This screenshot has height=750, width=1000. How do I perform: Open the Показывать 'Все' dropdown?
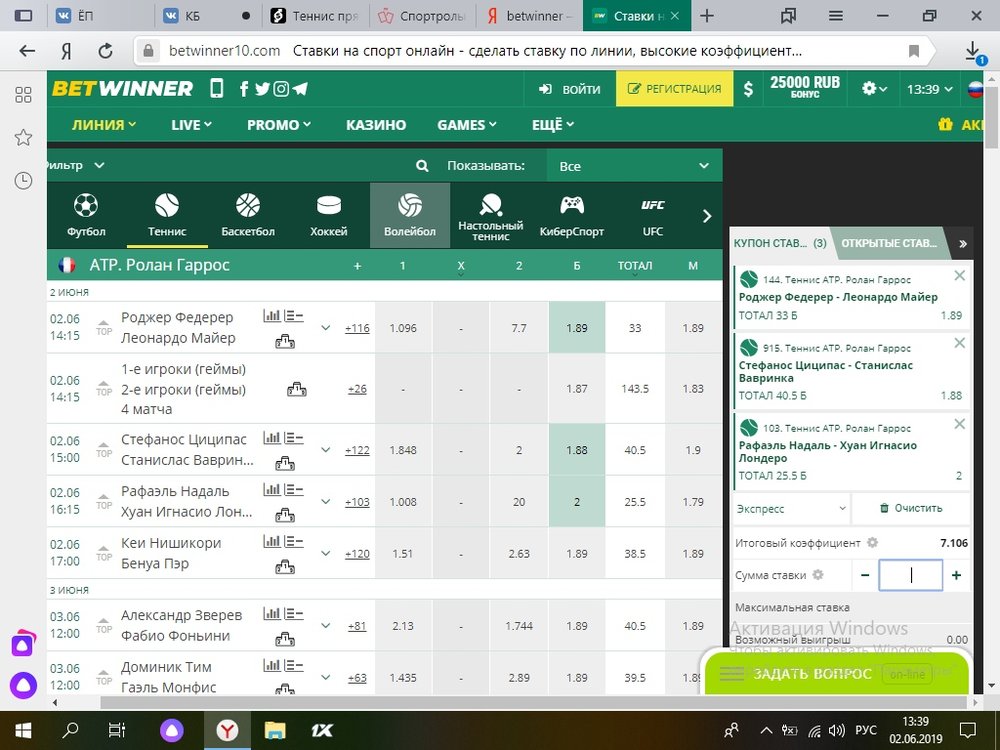pyautogui.click(x=634, y=166)
